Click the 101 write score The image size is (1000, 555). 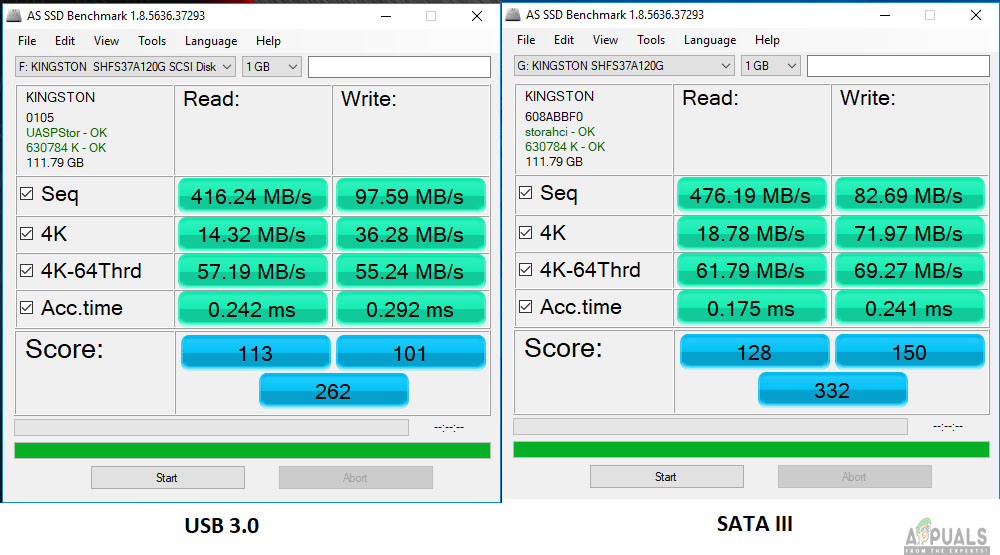[410, 352]
